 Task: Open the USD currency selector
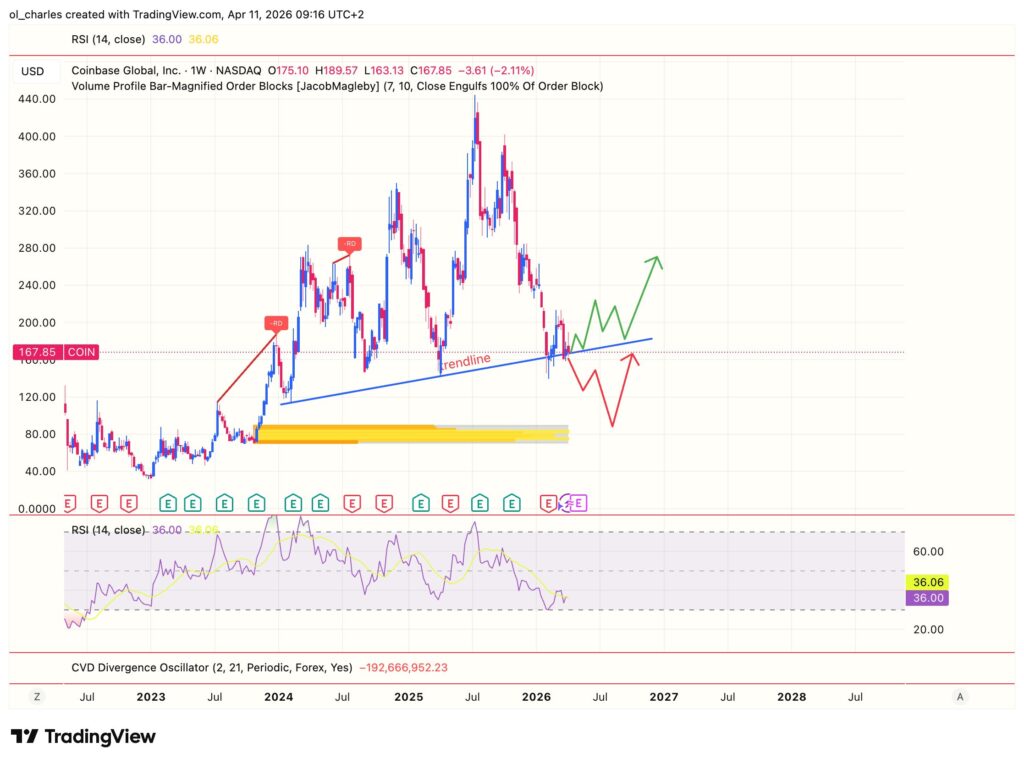tap(33, 71)
